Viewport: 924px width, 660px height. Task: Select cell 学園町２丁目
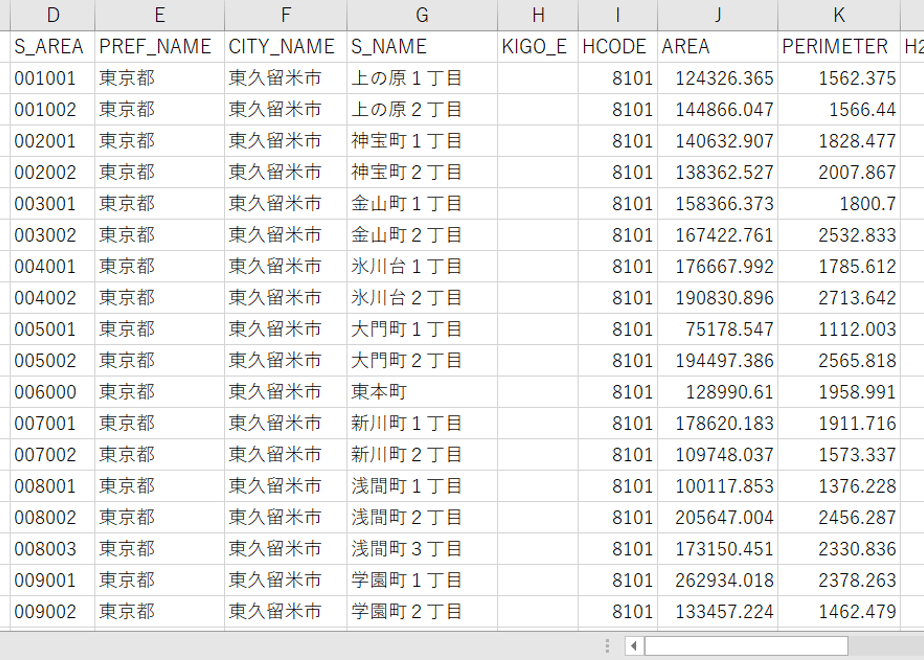point(422,611)
